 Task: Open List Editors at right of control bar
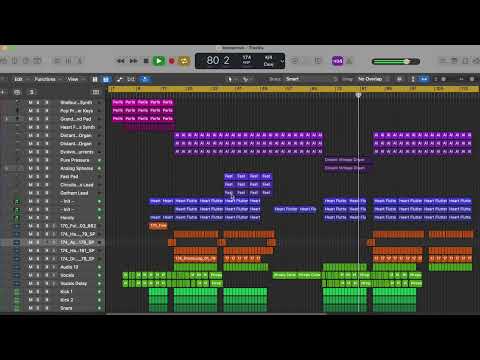click(443, 61)
